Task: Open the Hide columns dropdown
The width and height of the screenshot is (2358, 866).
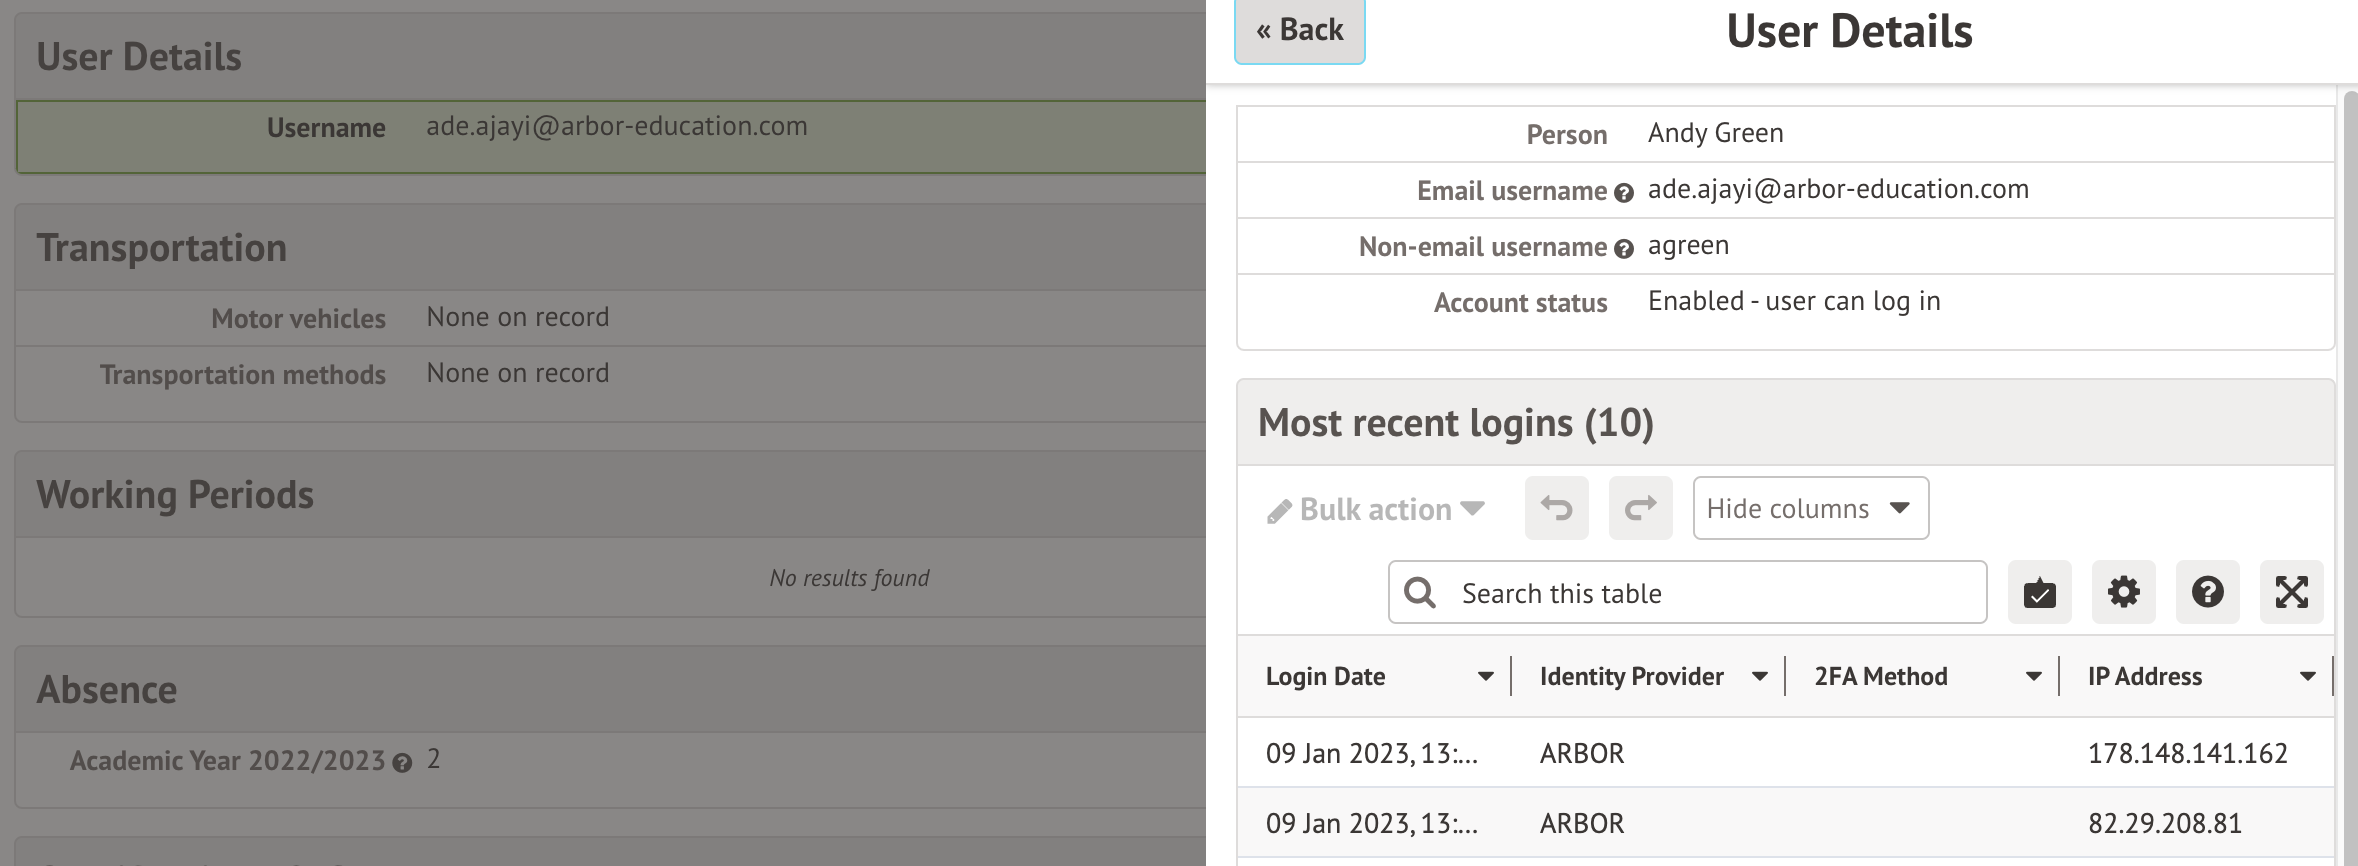Action: pyautogui.click(x=1810, y=509)
